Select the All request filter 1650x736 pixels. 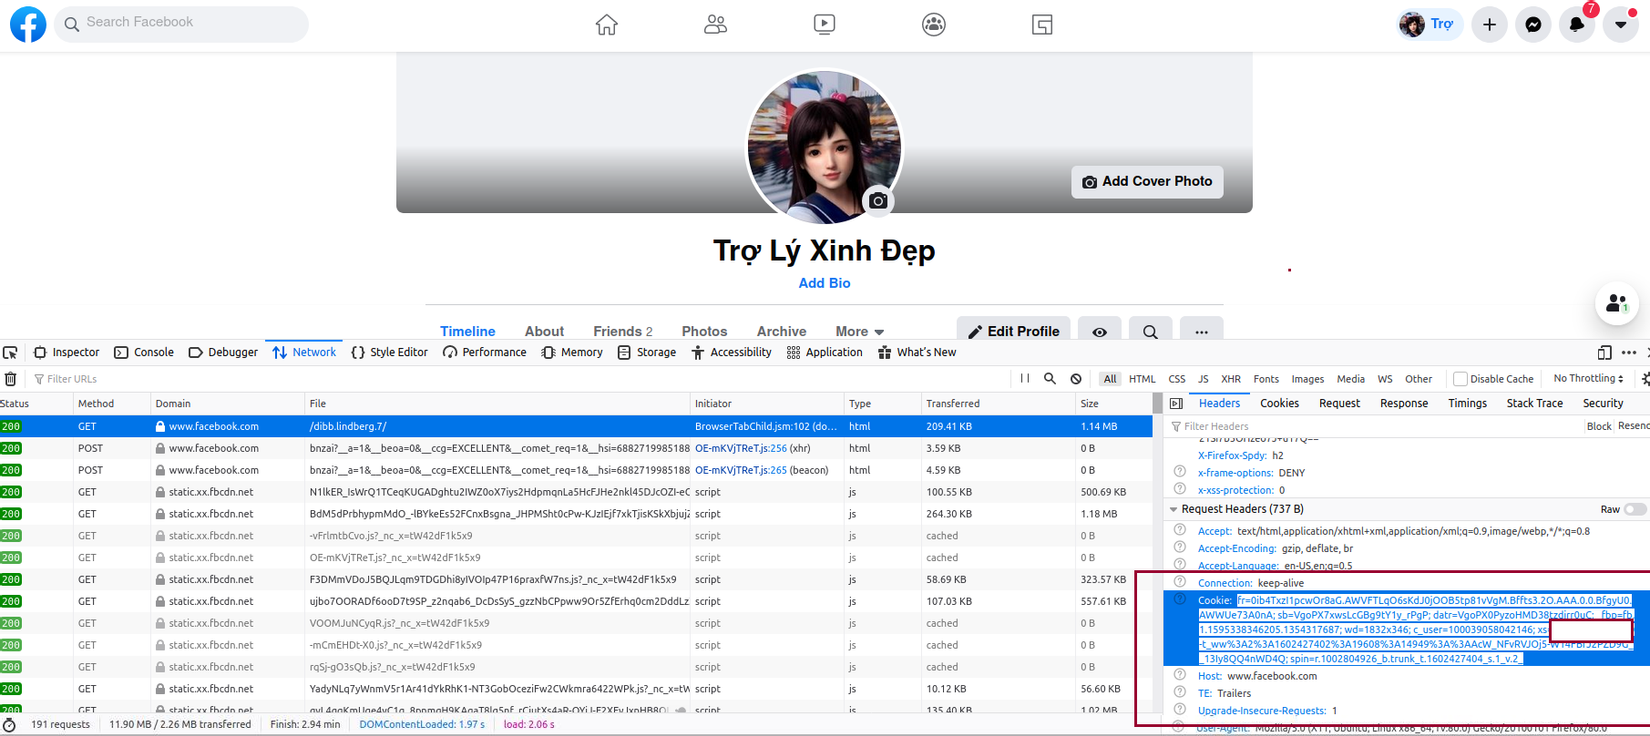tap(1110, 379)
